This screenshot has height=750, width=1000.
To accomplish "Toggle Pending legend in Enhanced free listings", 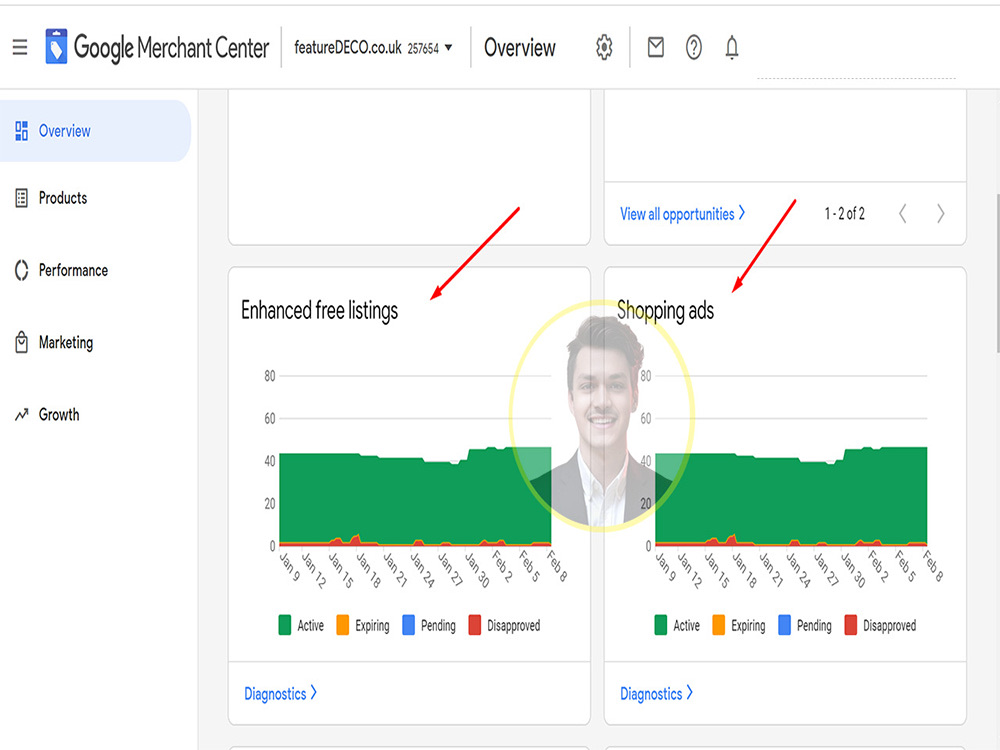I will point(429,626).
